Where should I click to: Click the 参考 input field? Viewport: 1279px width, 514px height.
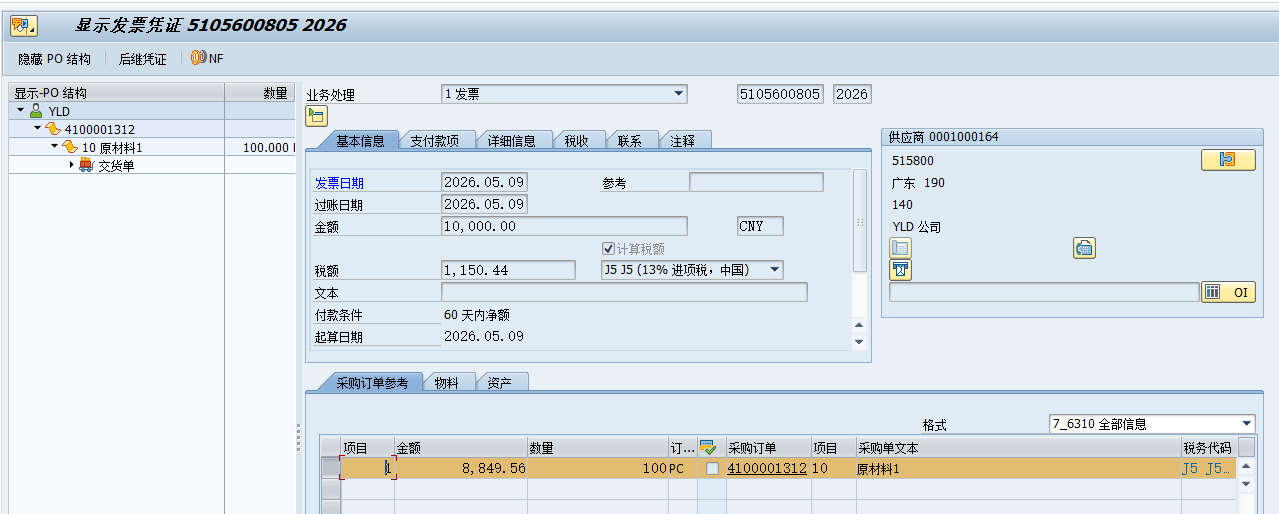756,182
